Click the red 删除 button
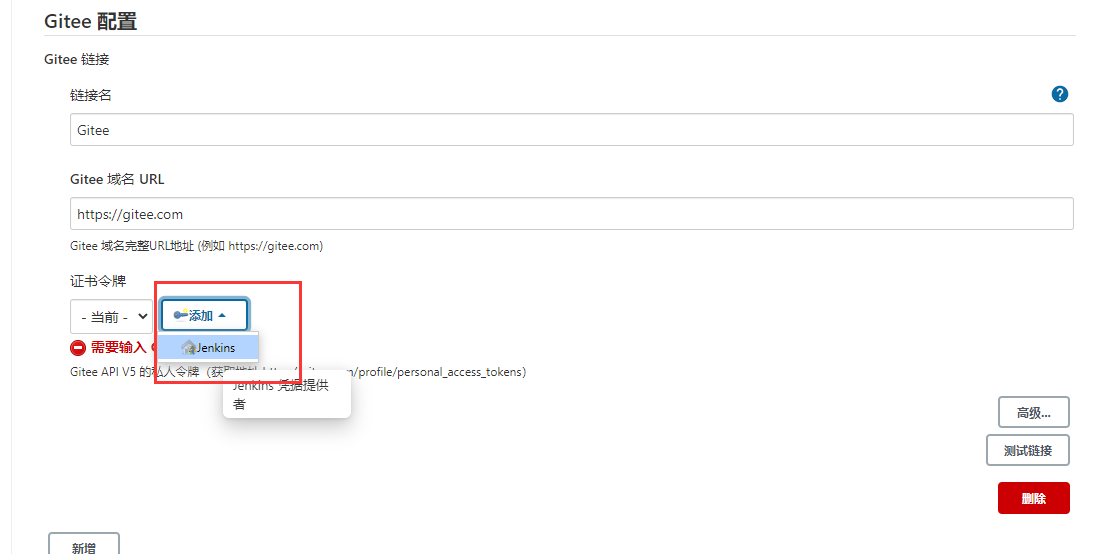The width and height of the screenshot is (1094, 554). point(1033,498)
